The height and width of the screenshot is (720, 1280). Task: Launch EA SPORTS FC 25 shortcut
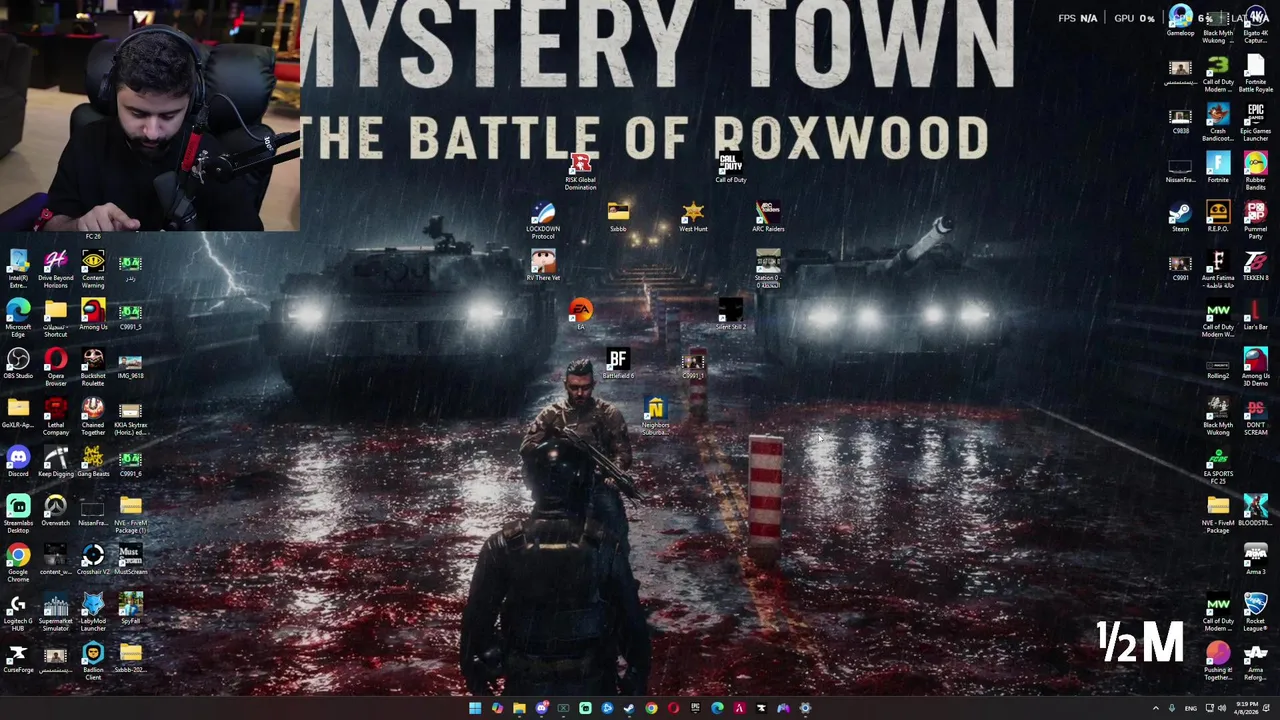(x=1218, y=466)
